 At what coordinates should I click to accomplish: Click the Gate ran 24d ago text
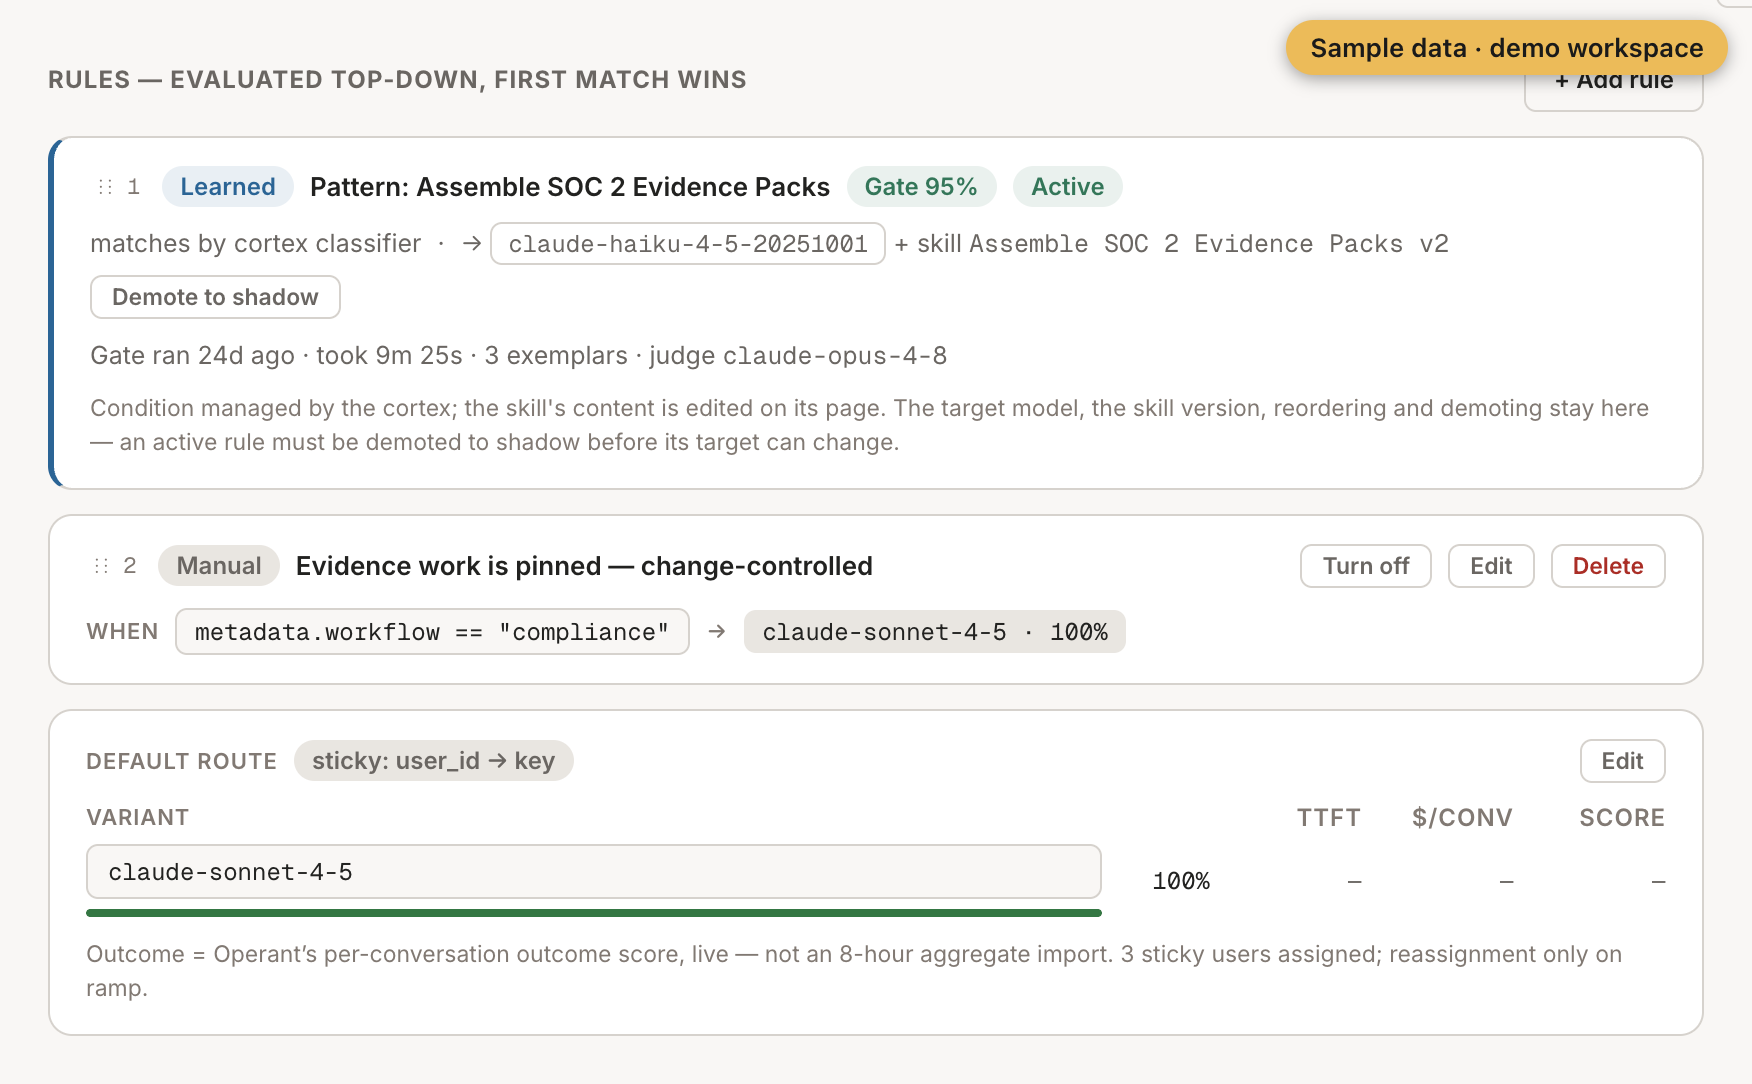(x=193, y=356)
